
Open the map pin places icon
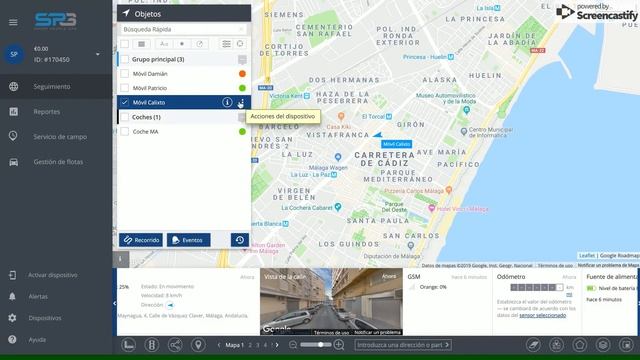(x=198, y=345)
